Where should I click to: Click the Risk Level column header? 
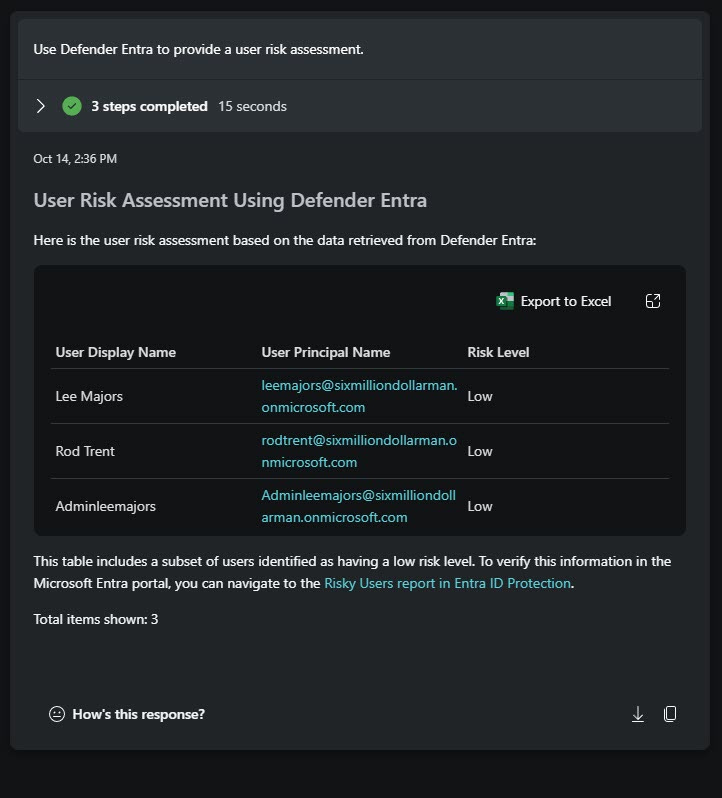click(x=498, y=352)
